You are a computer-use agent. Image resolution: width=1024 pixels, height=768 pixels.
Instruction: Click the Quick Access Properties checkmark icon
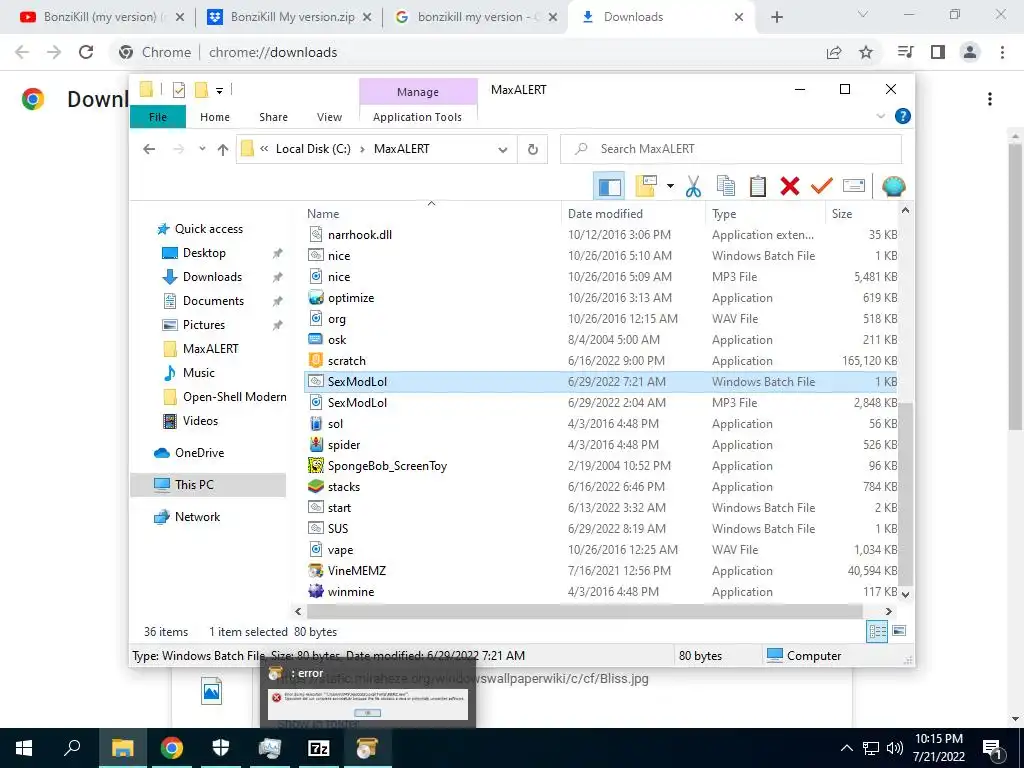click(x=179, y=90)
